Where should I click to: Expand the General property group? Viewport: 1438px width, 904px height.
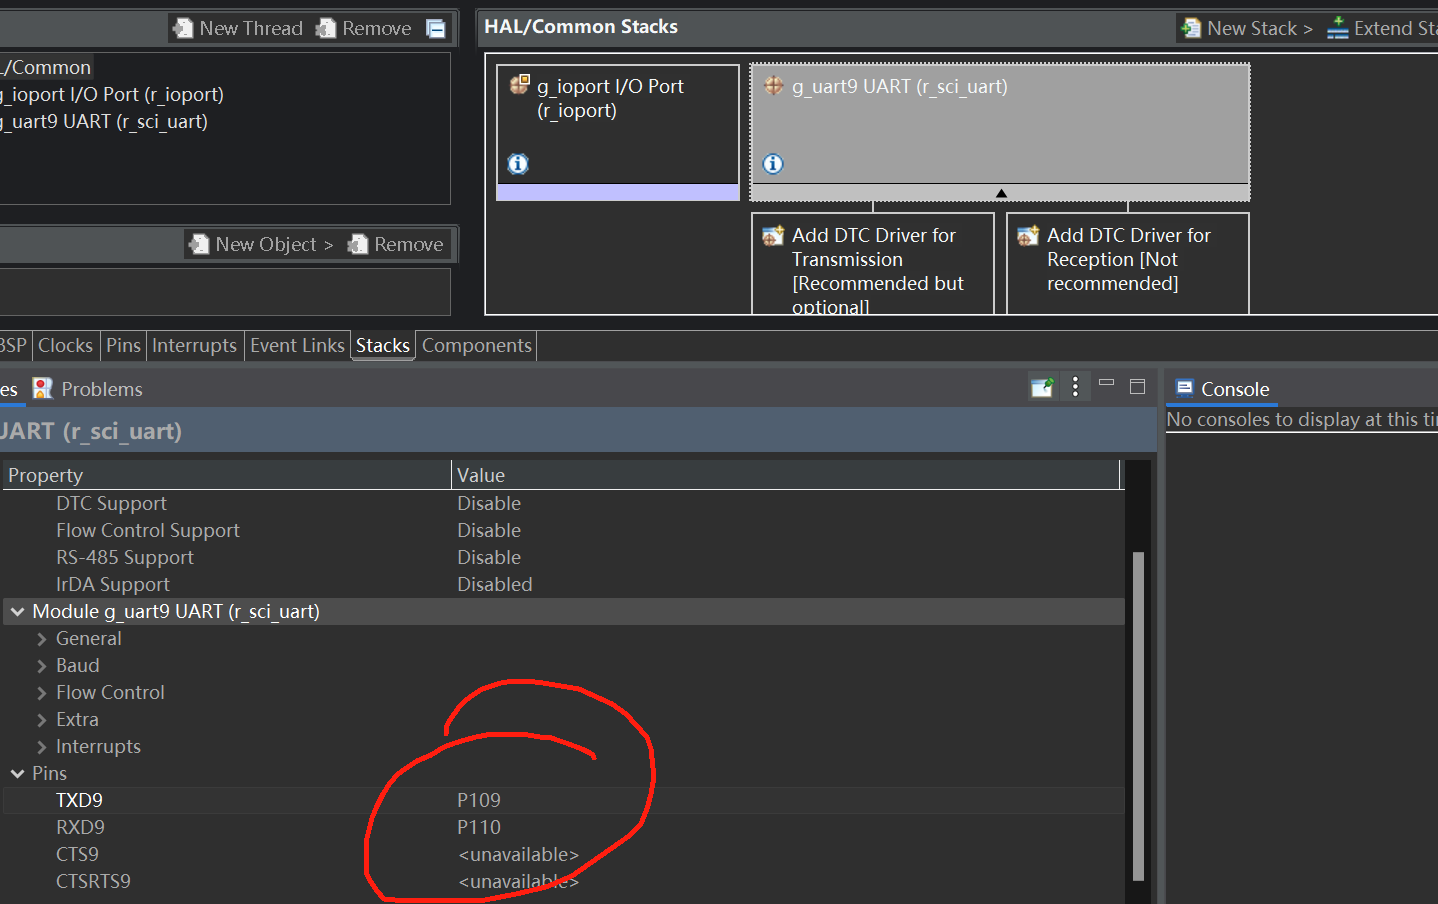coord(42,639)
